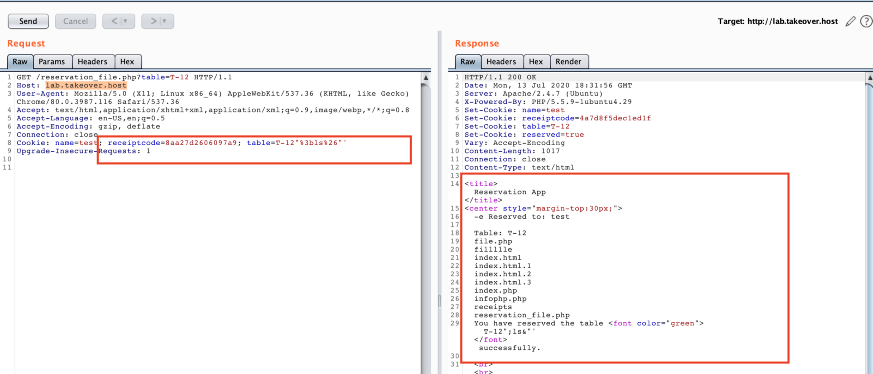This screenshot has height=374, width=873.
Task: Click the X-Powered-By PHP header
Action: tap(548, 102)
